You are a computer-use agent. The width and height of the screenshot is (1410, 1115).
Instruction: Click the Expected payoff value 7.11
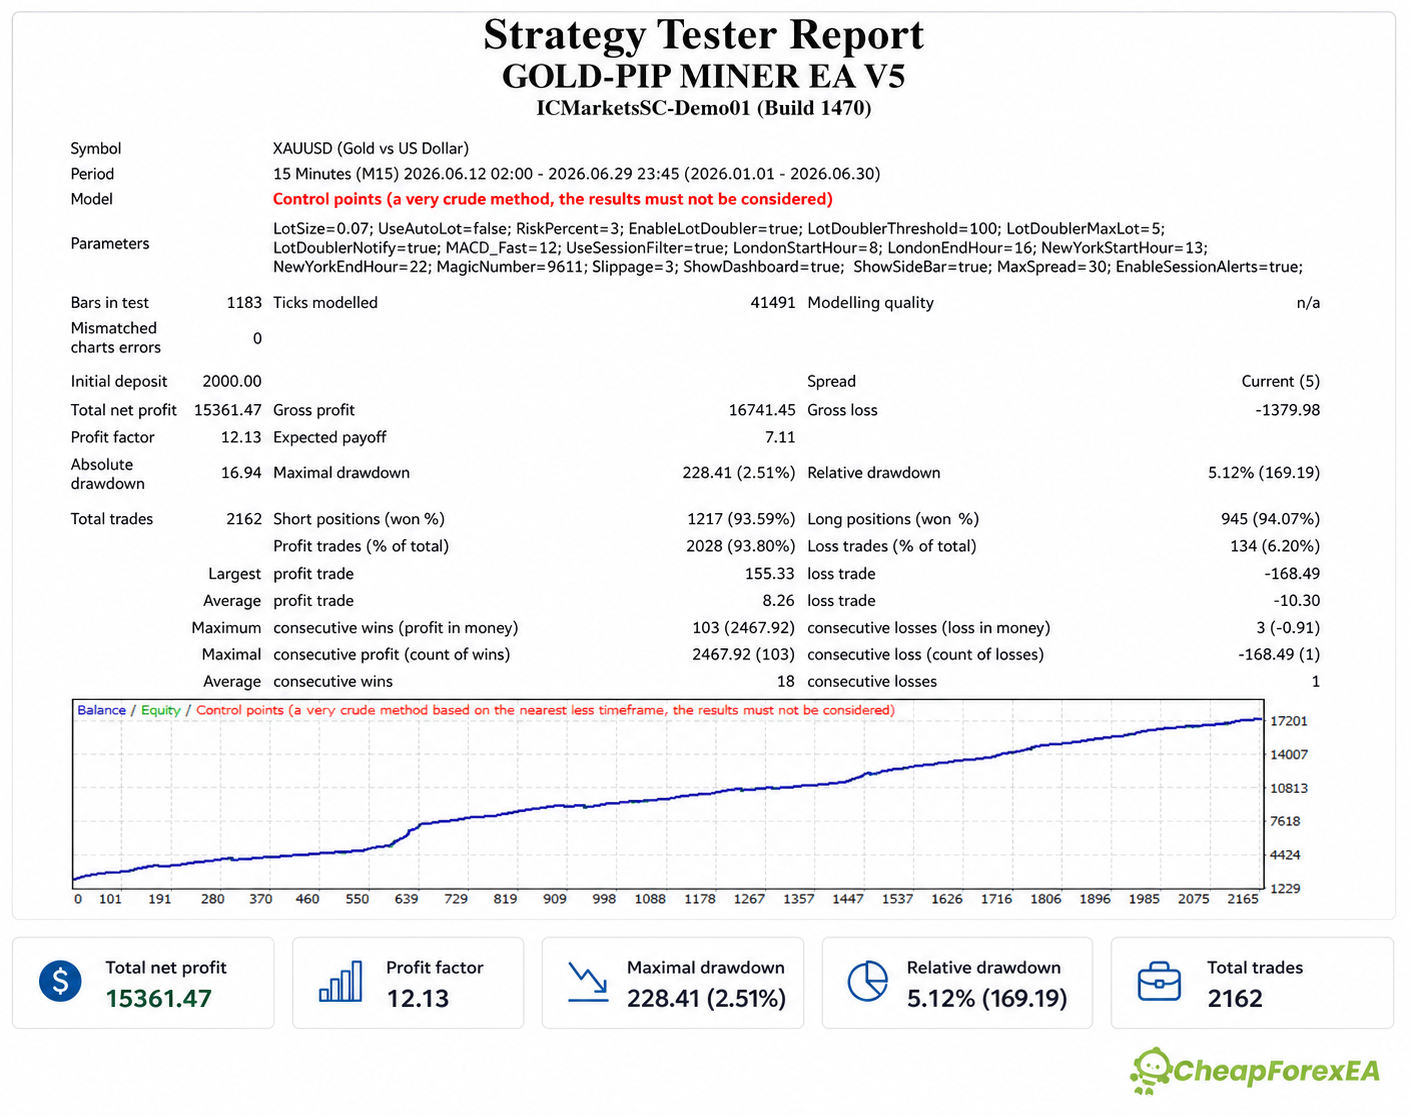click(780, 437)
